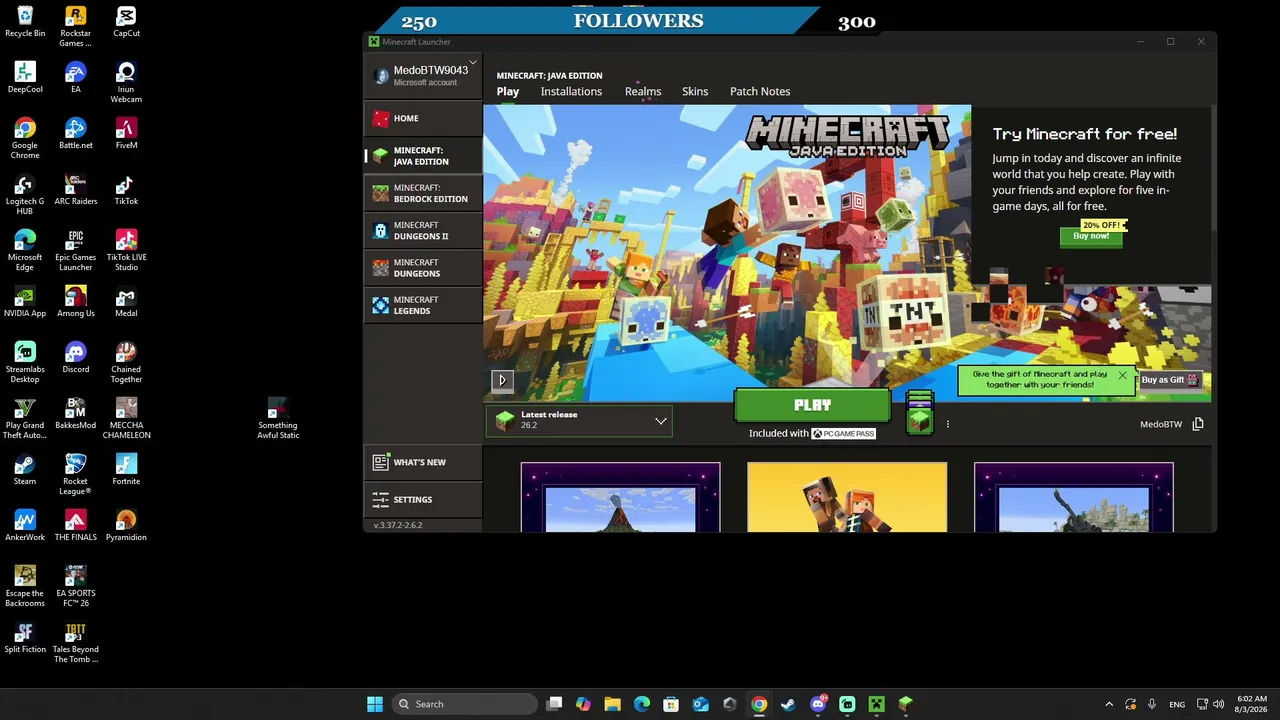
Task: Copy the MedoBTW username icon
Action: (1198, 424)
